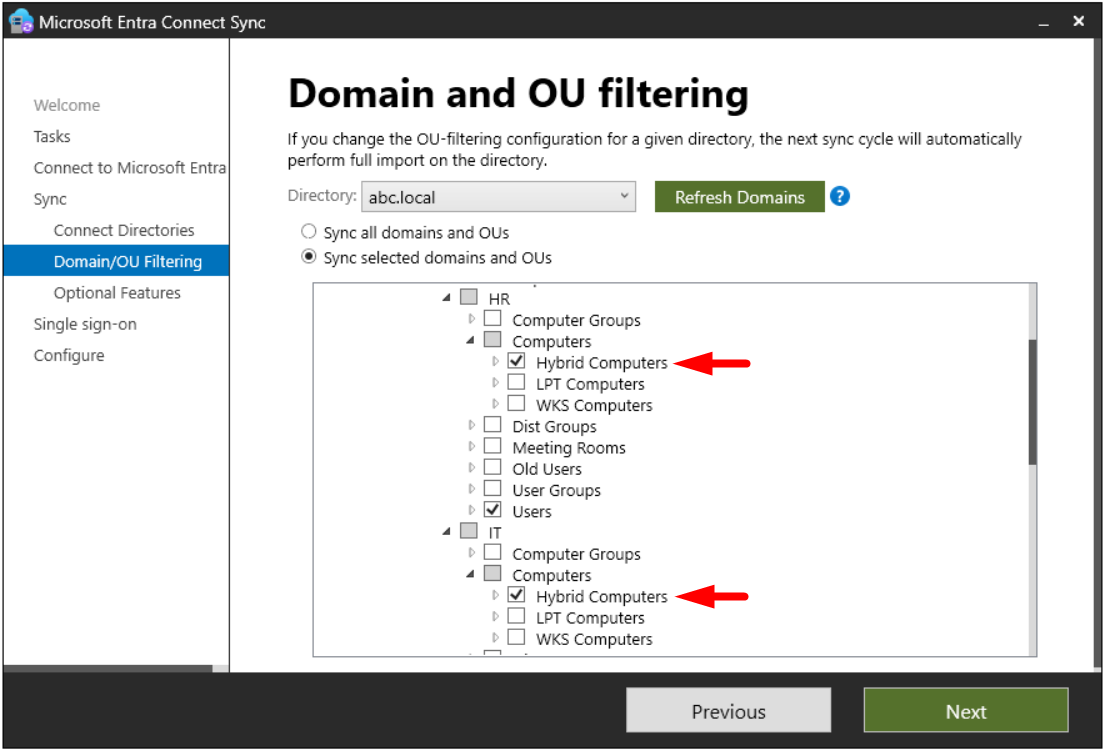Uncheck Hybrid Computers under HR

[517, 361]
